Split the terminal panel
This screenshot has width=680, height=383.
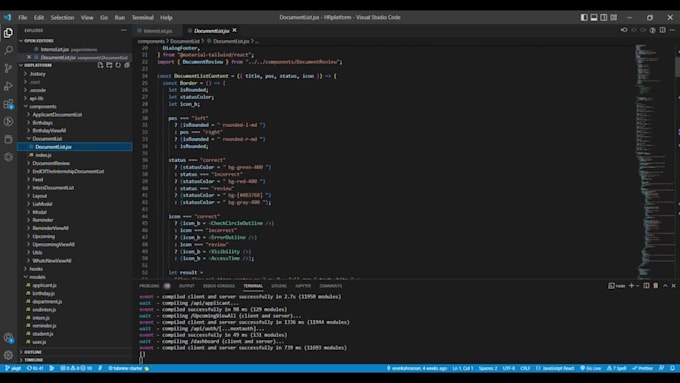tap(646, 286)
